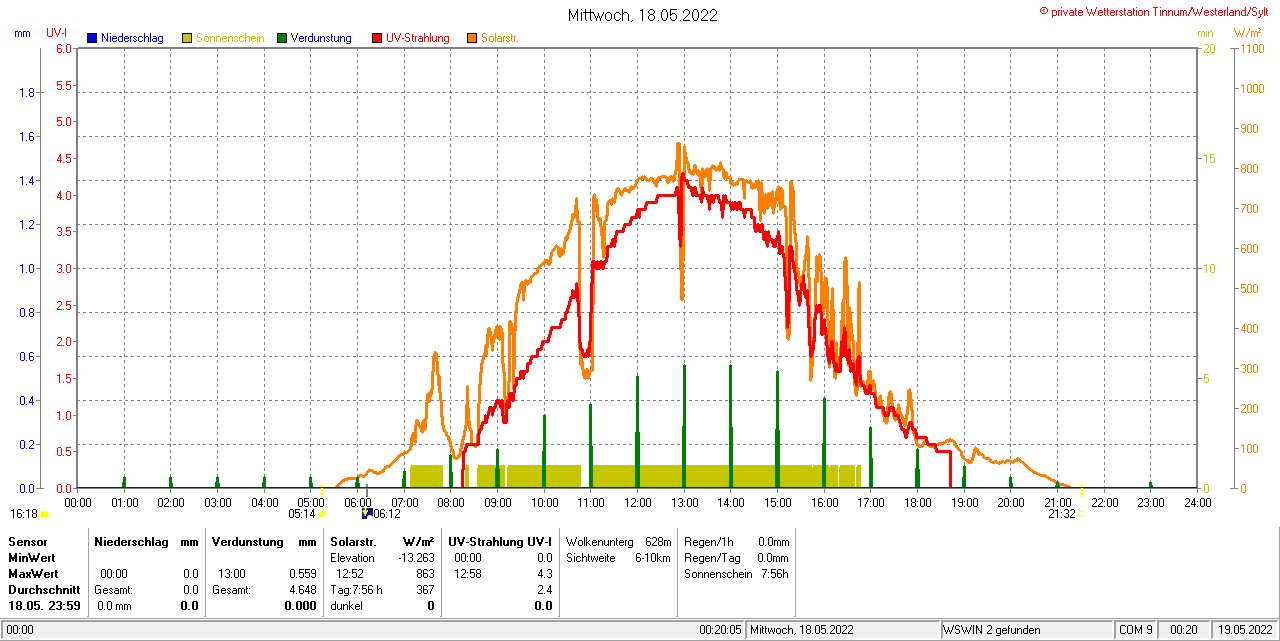This screenshot has width=1280, height=641.
Task: Click the Sensor column header
Action: [27, 541]
